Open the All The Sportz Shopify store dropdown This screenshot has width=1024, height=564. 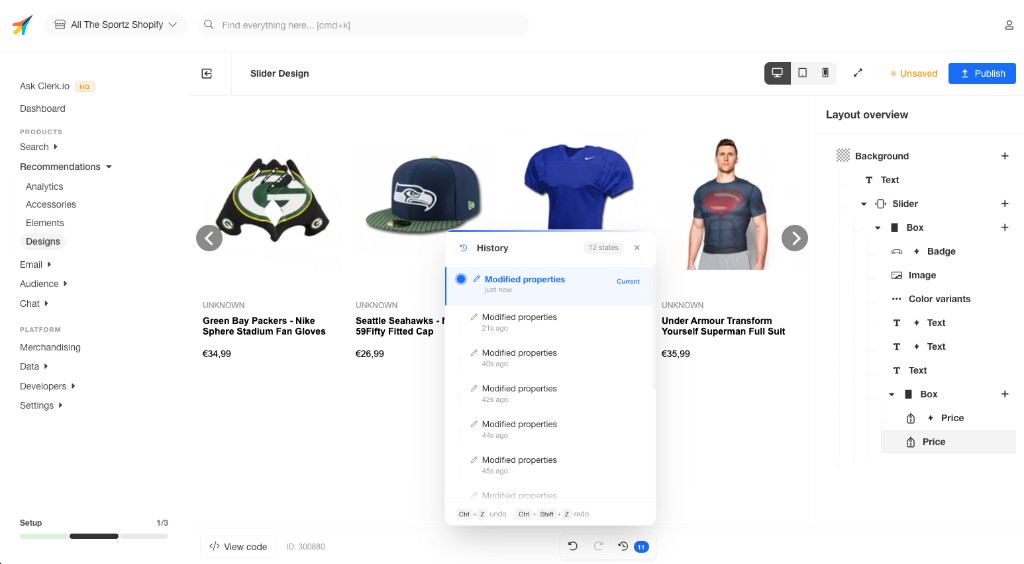pyautogui.click(x=116, y=25)
